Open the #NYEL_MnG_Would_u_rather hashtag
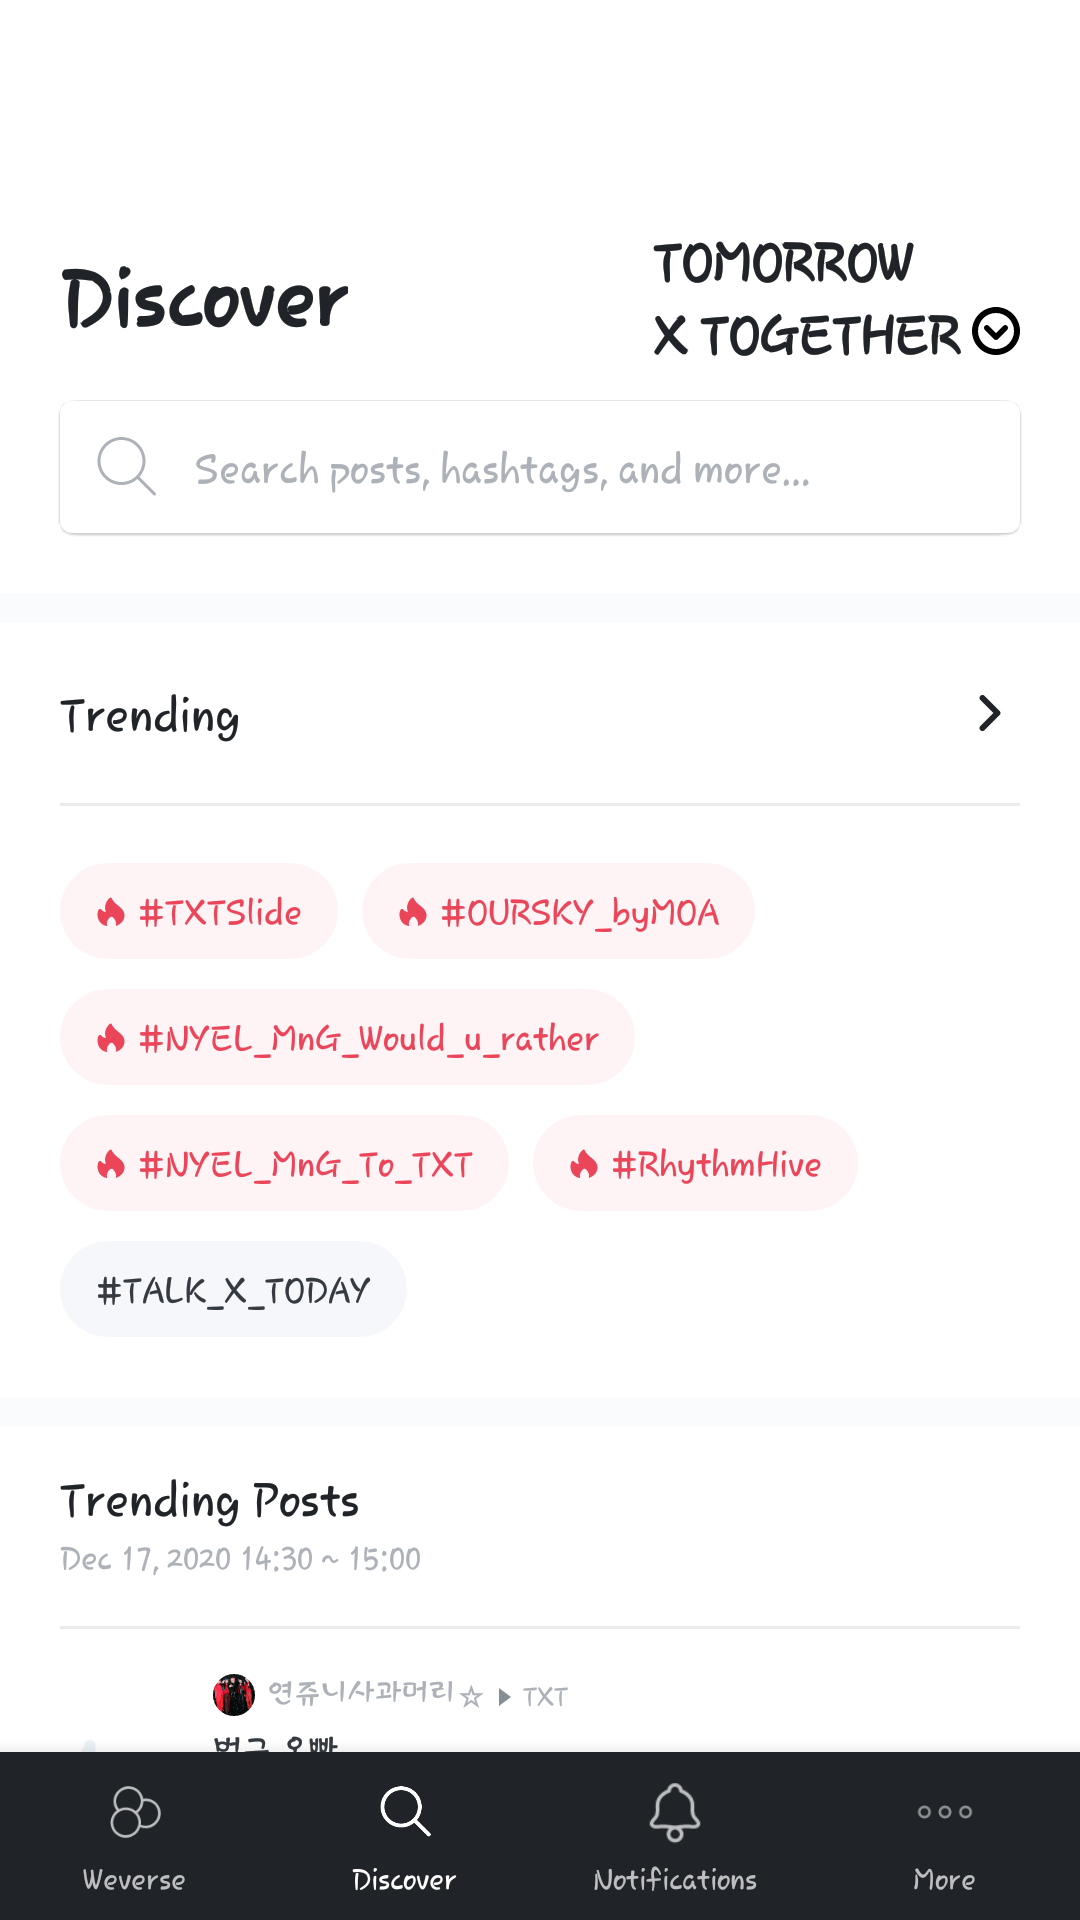The height and width of the screenshot is (1920, 1080). 347,1038
